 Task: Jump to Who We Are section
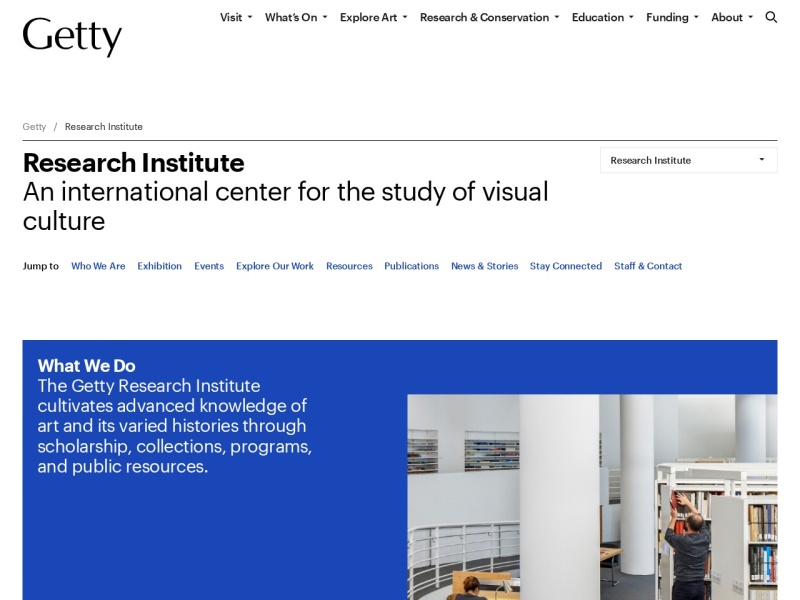click(98, 266)
